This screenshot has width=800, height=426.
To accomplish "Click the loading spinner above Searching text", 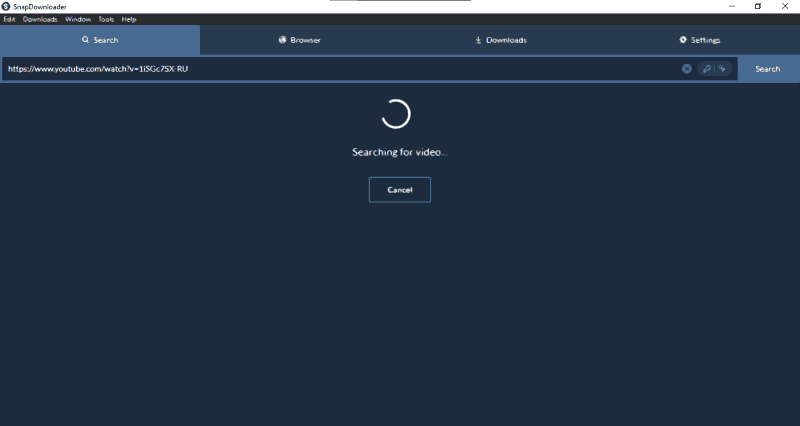I will (x=396, y=114).
